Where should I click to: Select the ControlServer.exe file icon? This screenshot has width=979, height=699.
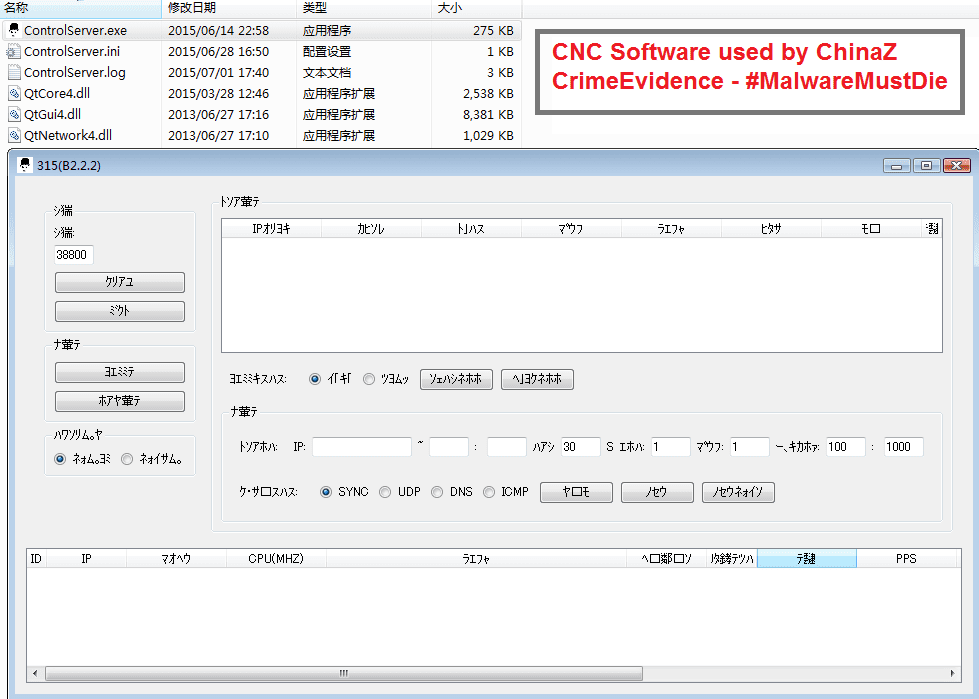[13, 30]
